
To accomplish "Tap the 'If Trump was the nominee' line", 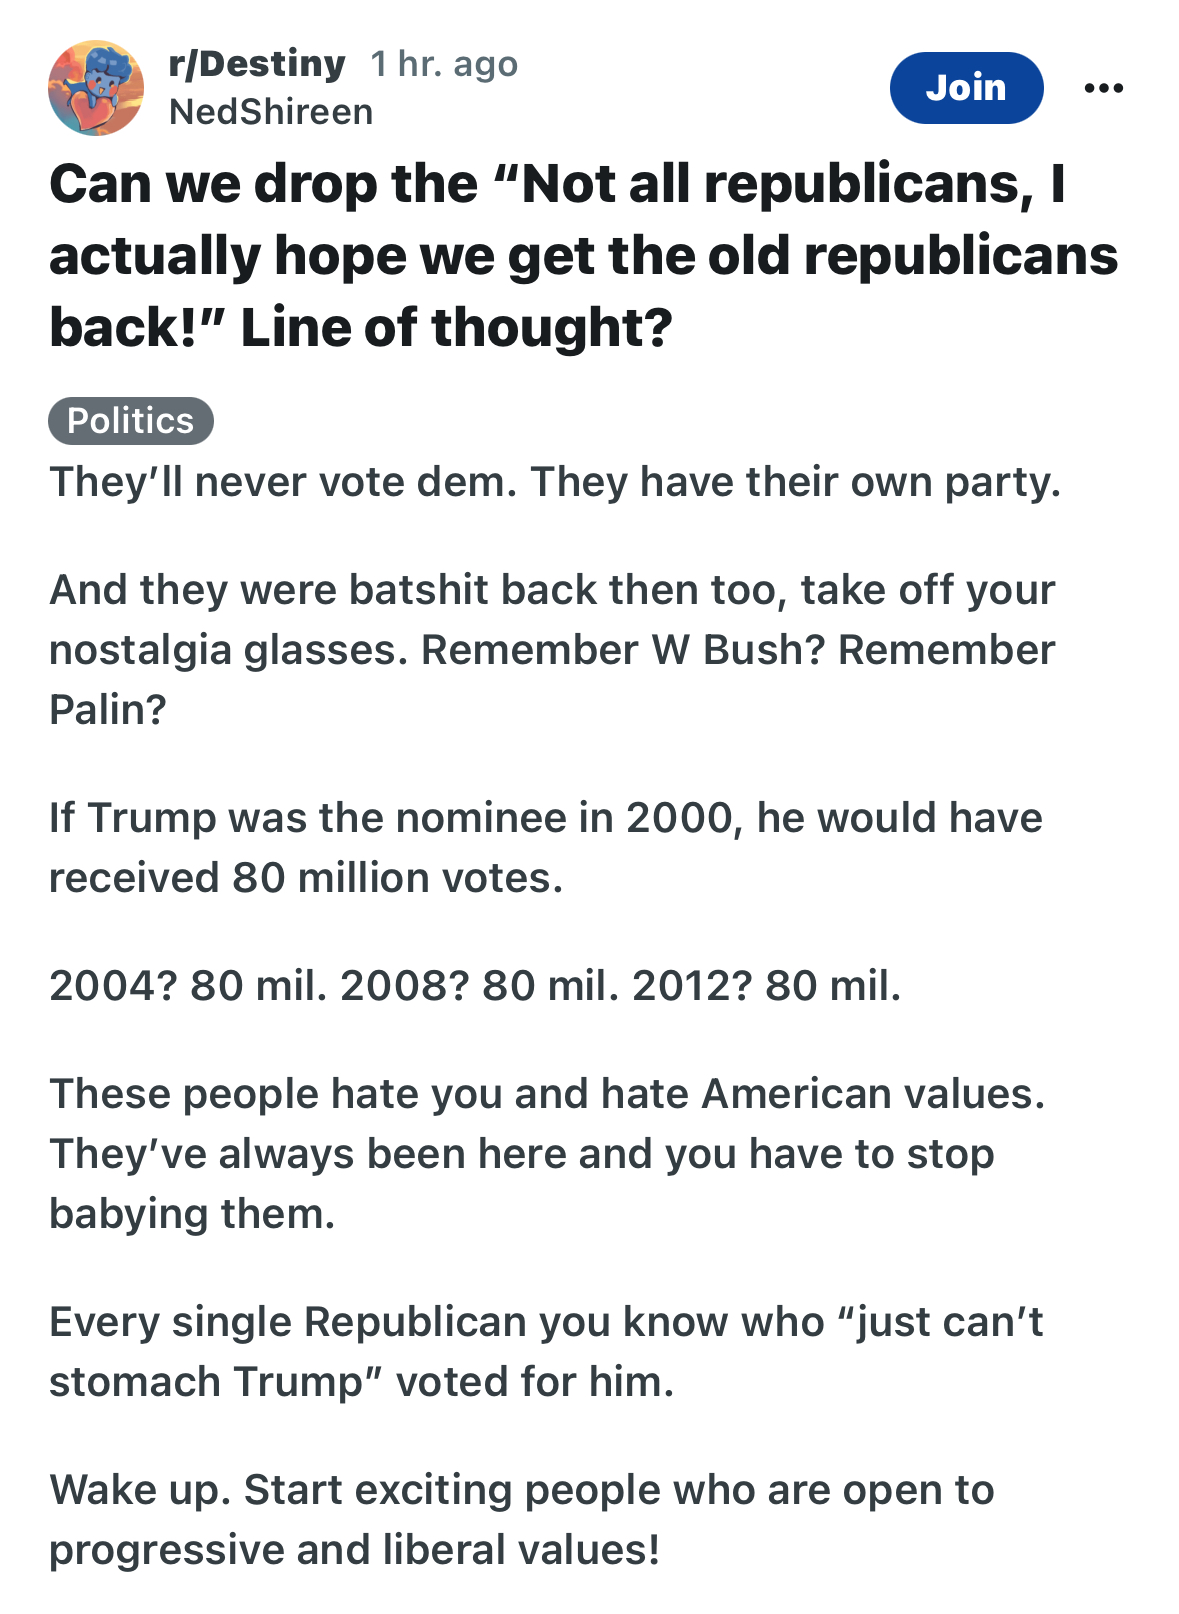I will [x=545, y=818].
